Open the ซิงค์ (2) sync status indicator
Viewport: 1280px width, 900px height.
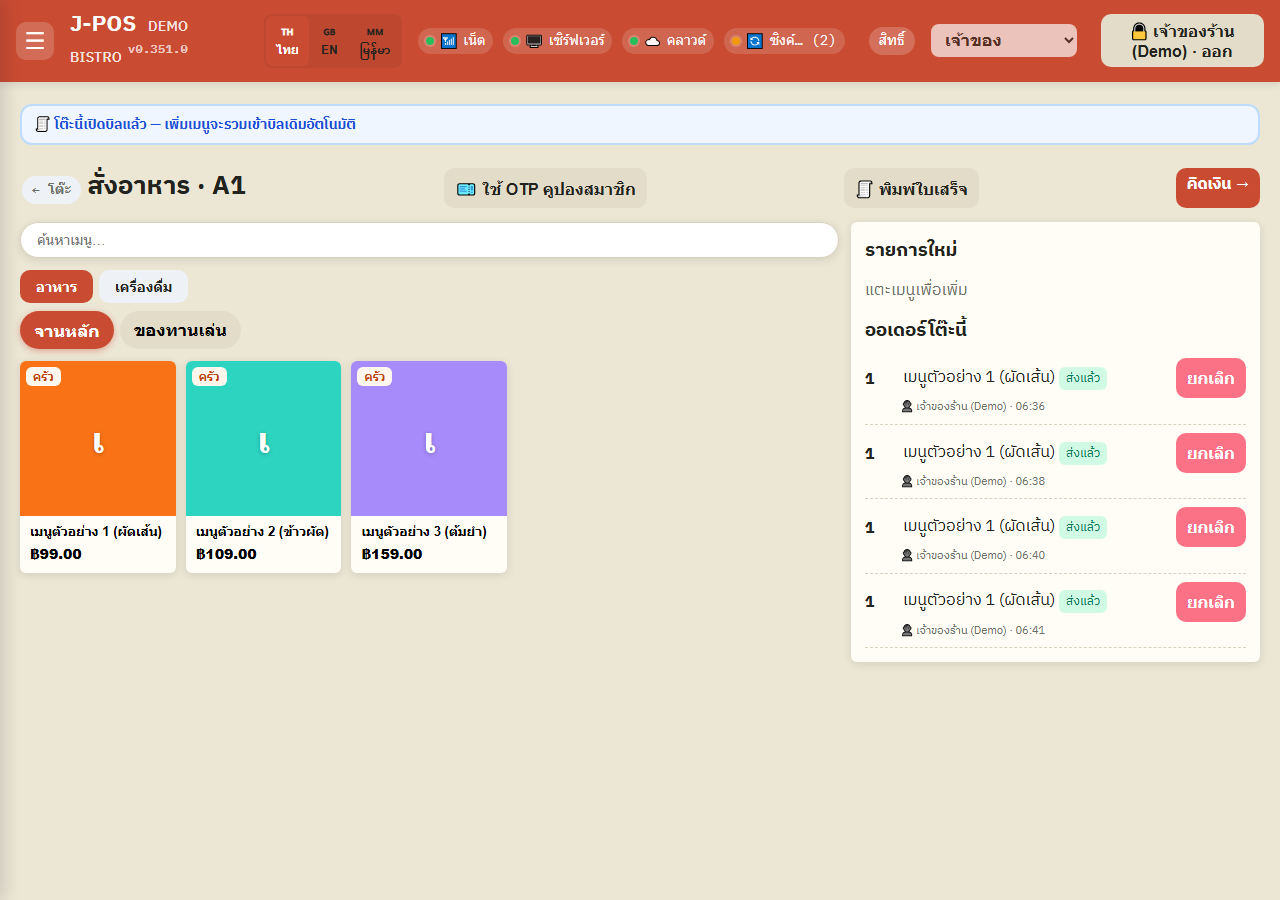(x=784, y=41)
